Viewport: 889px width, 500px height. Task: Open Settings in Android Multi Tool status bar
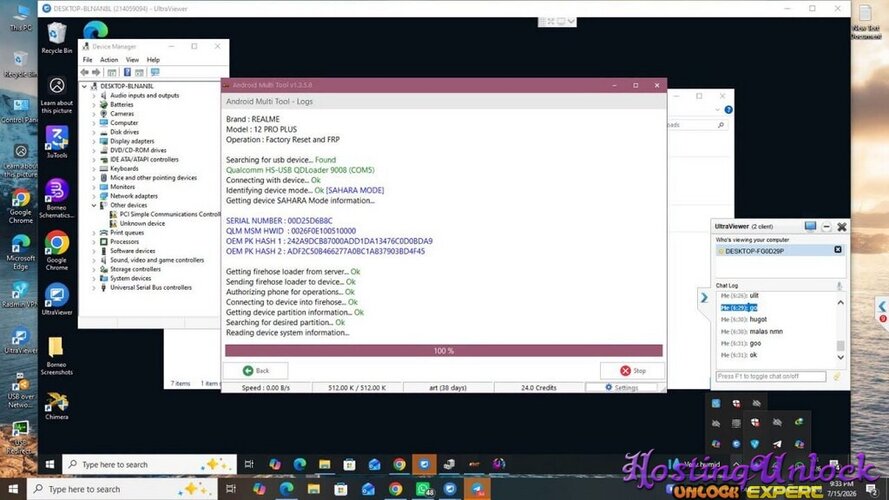click(x=621, y=388)
